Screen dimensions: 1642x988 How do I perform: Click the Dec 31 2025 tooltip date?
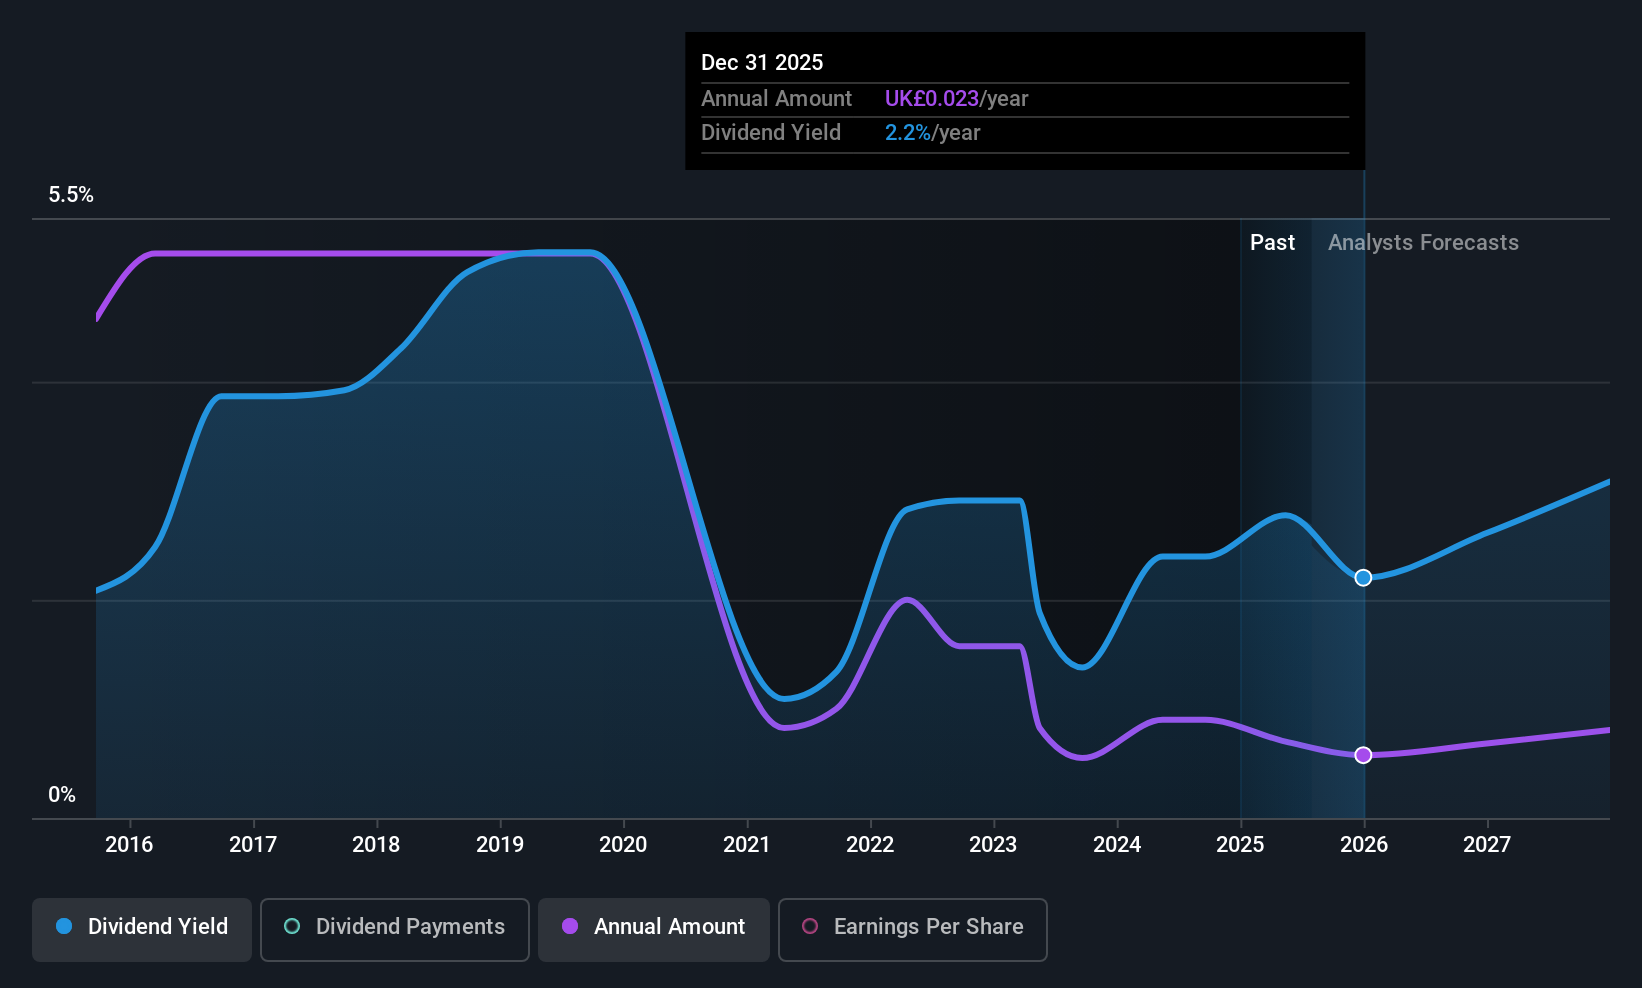[762, 63]
